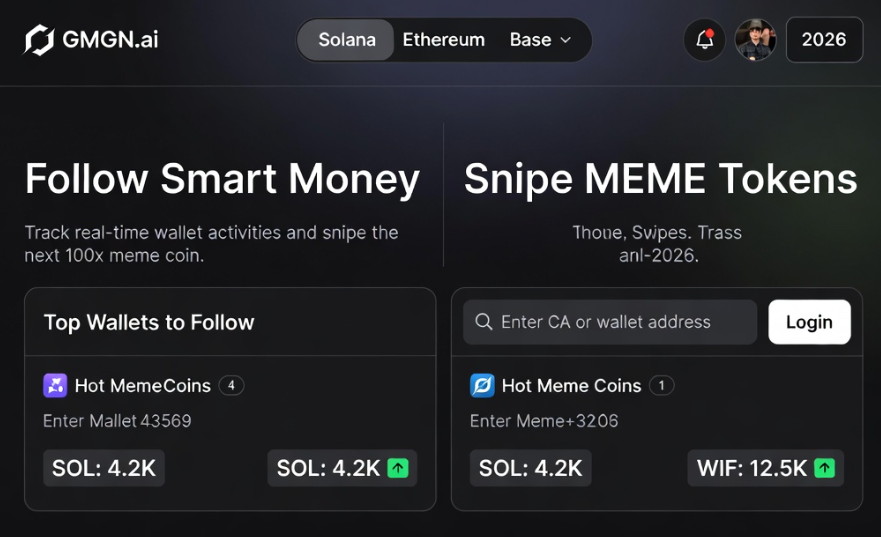Image resolution: width=881 pixels, height=537 pixels.
Task: Click the blue Hot Meme Coins icon
Action: 482,386
